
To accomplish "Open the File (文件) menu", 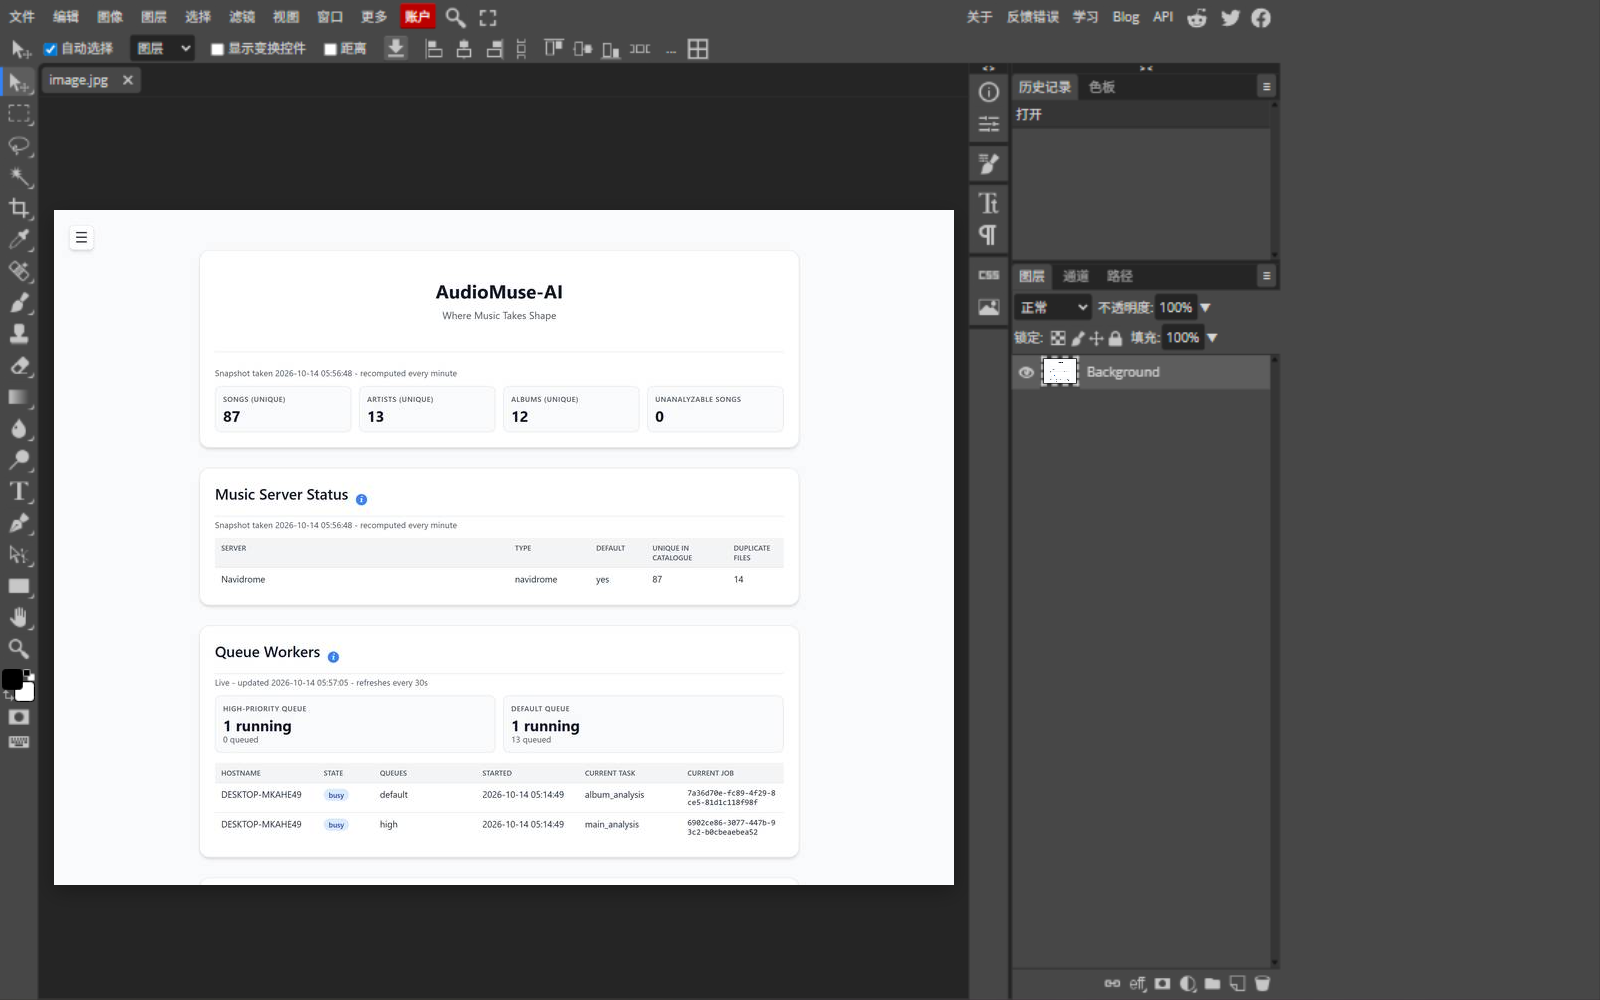I will (x=22, y=17).
